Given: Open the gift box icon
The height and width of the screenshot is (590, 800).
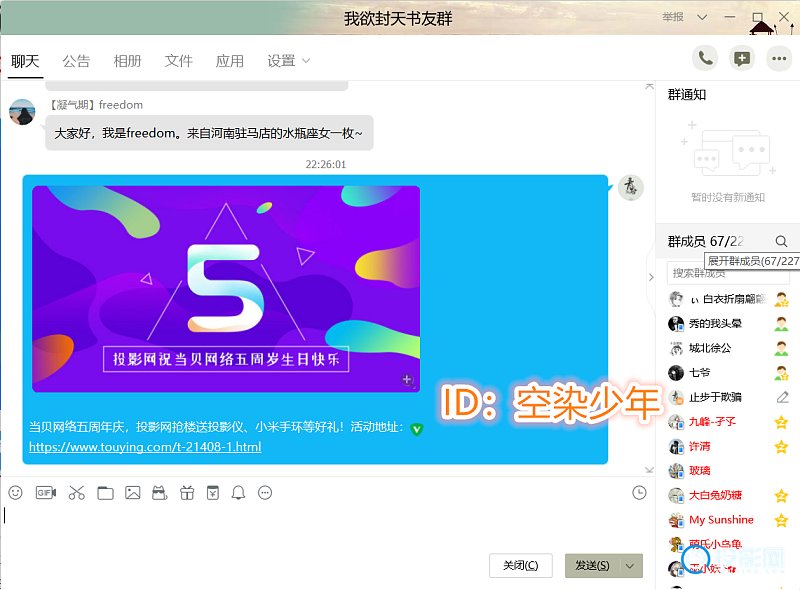Looking at the screenshot, I should 186,493.
